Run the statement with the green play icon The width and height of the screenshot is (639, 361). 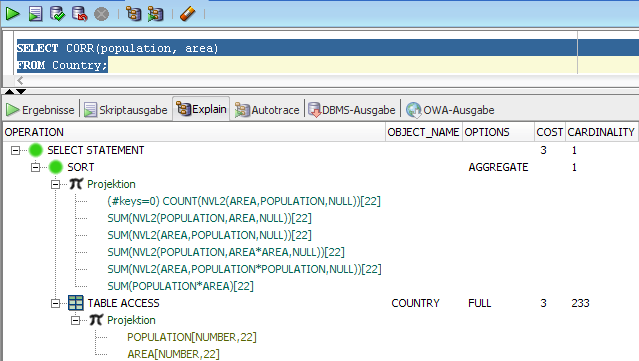point(13,14)
